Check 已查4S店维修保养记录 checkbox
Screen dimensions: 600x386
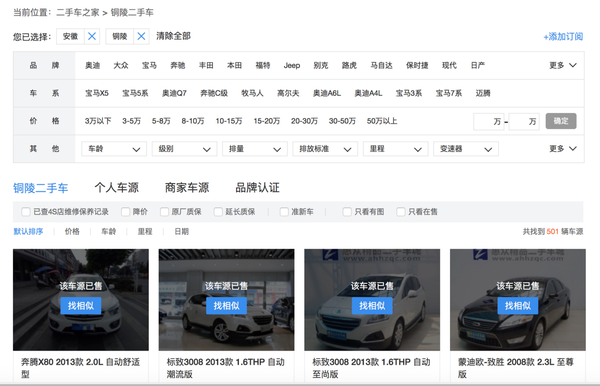26,212
